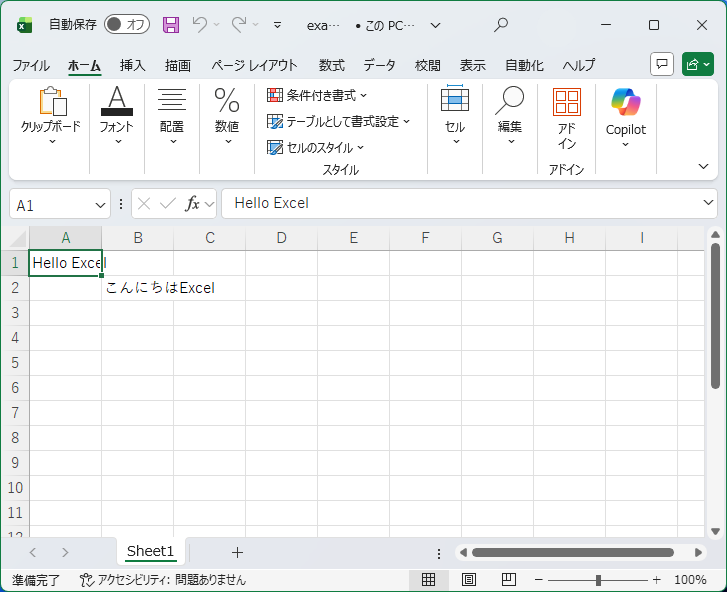Switch to the 挿入 tab

[x=133, y=65]
